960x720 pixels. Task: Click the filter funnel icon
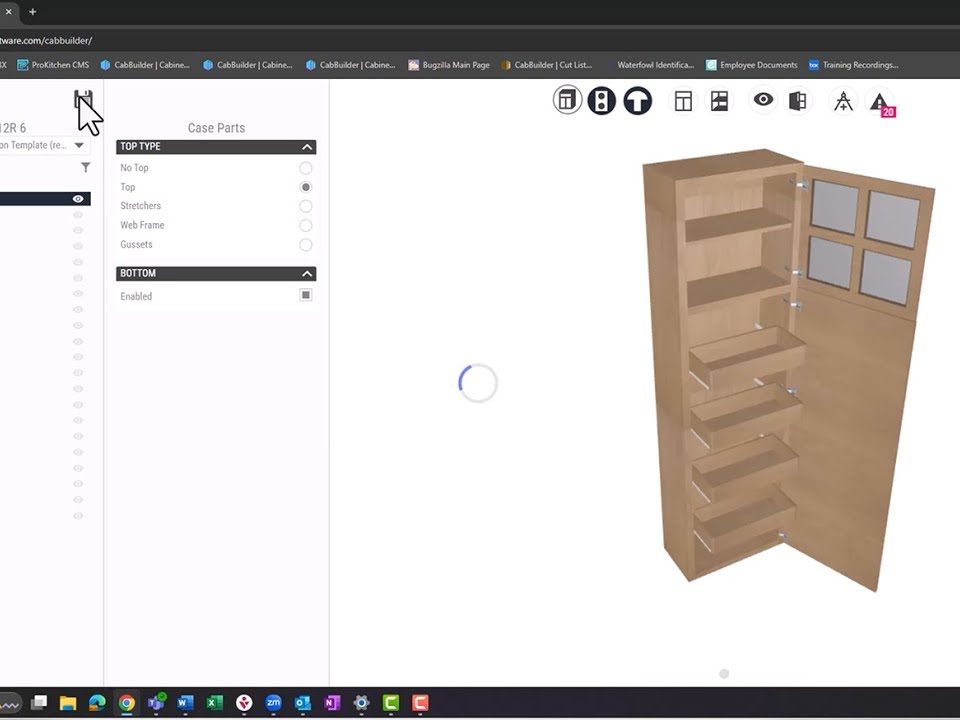85,167
